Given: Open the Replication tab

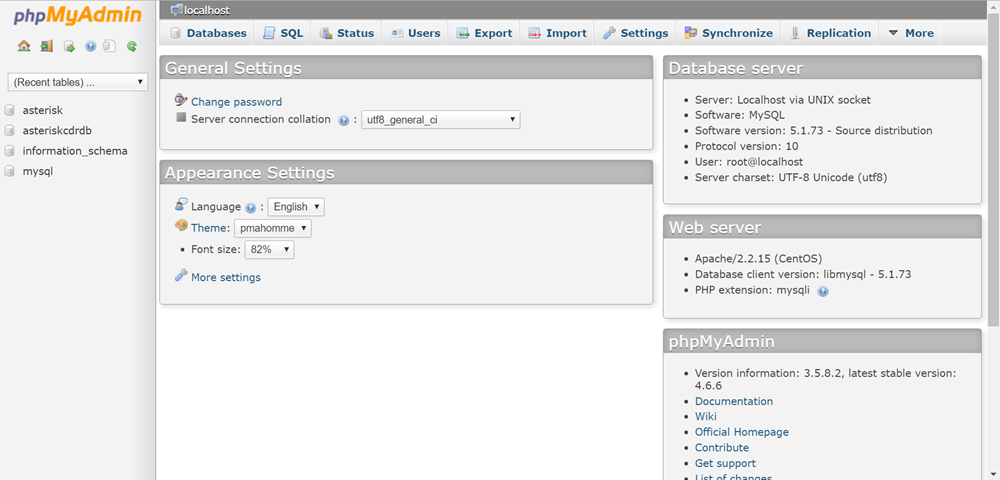Looking at the screenshot, I should pos(830,33).
